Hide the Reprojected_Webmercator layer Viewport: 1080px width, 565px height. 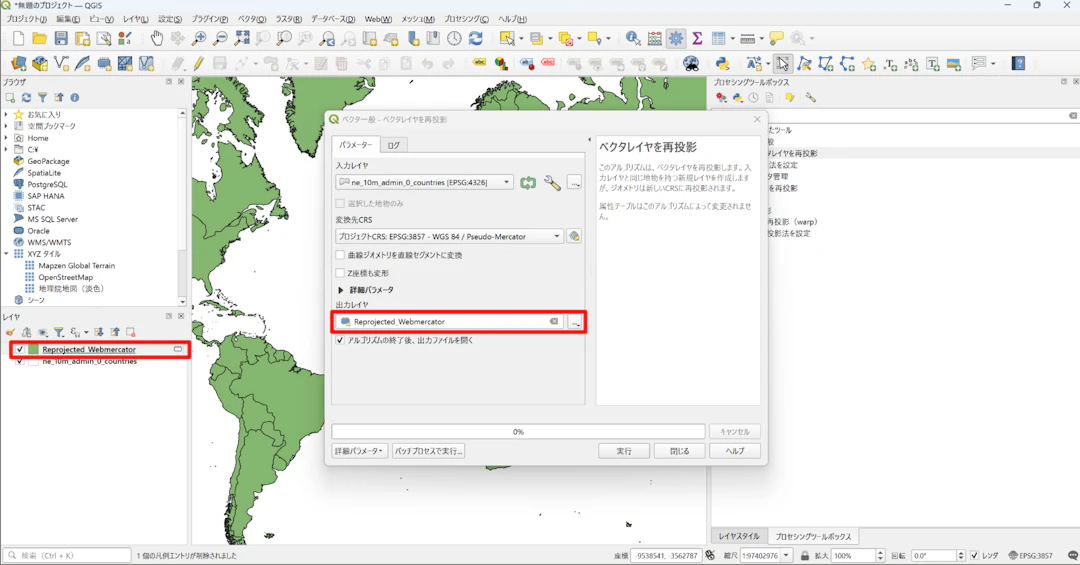point(19,350)
